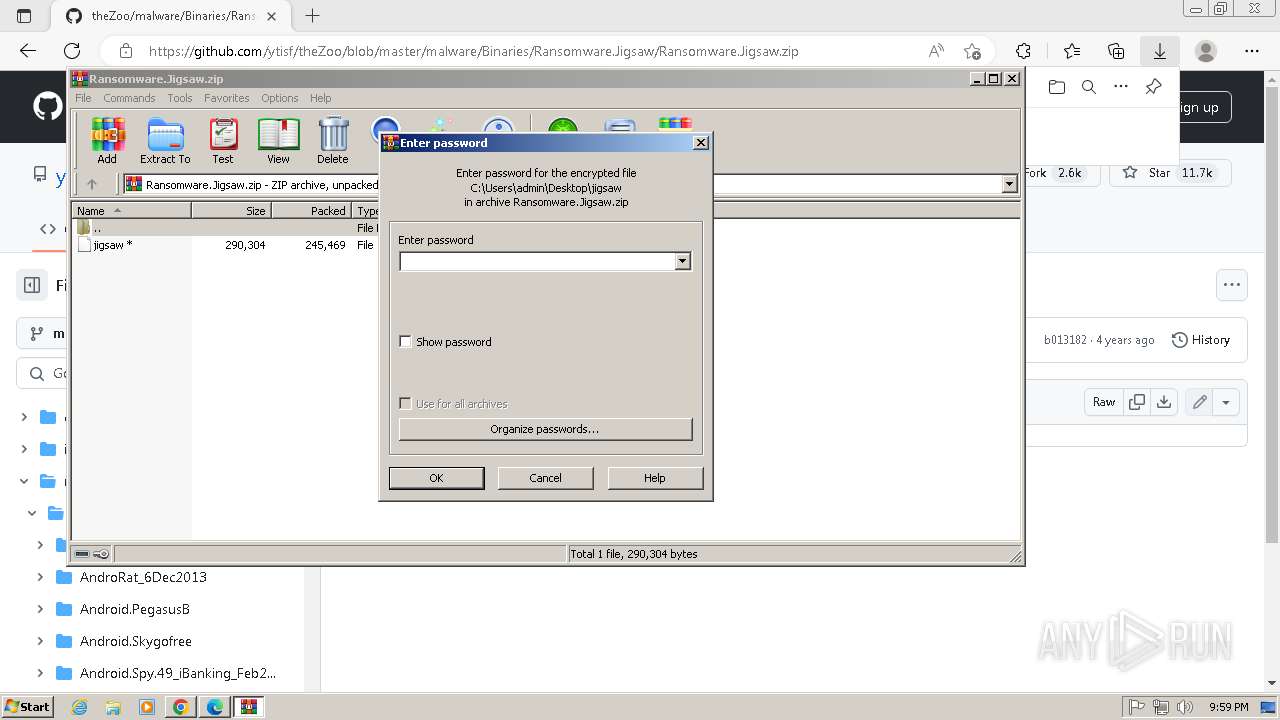The width and height of the screenshot is (1280, 720).
Task: Expand the AndroRat_6Dec2013 folder
Action: (x=40, y=577)
